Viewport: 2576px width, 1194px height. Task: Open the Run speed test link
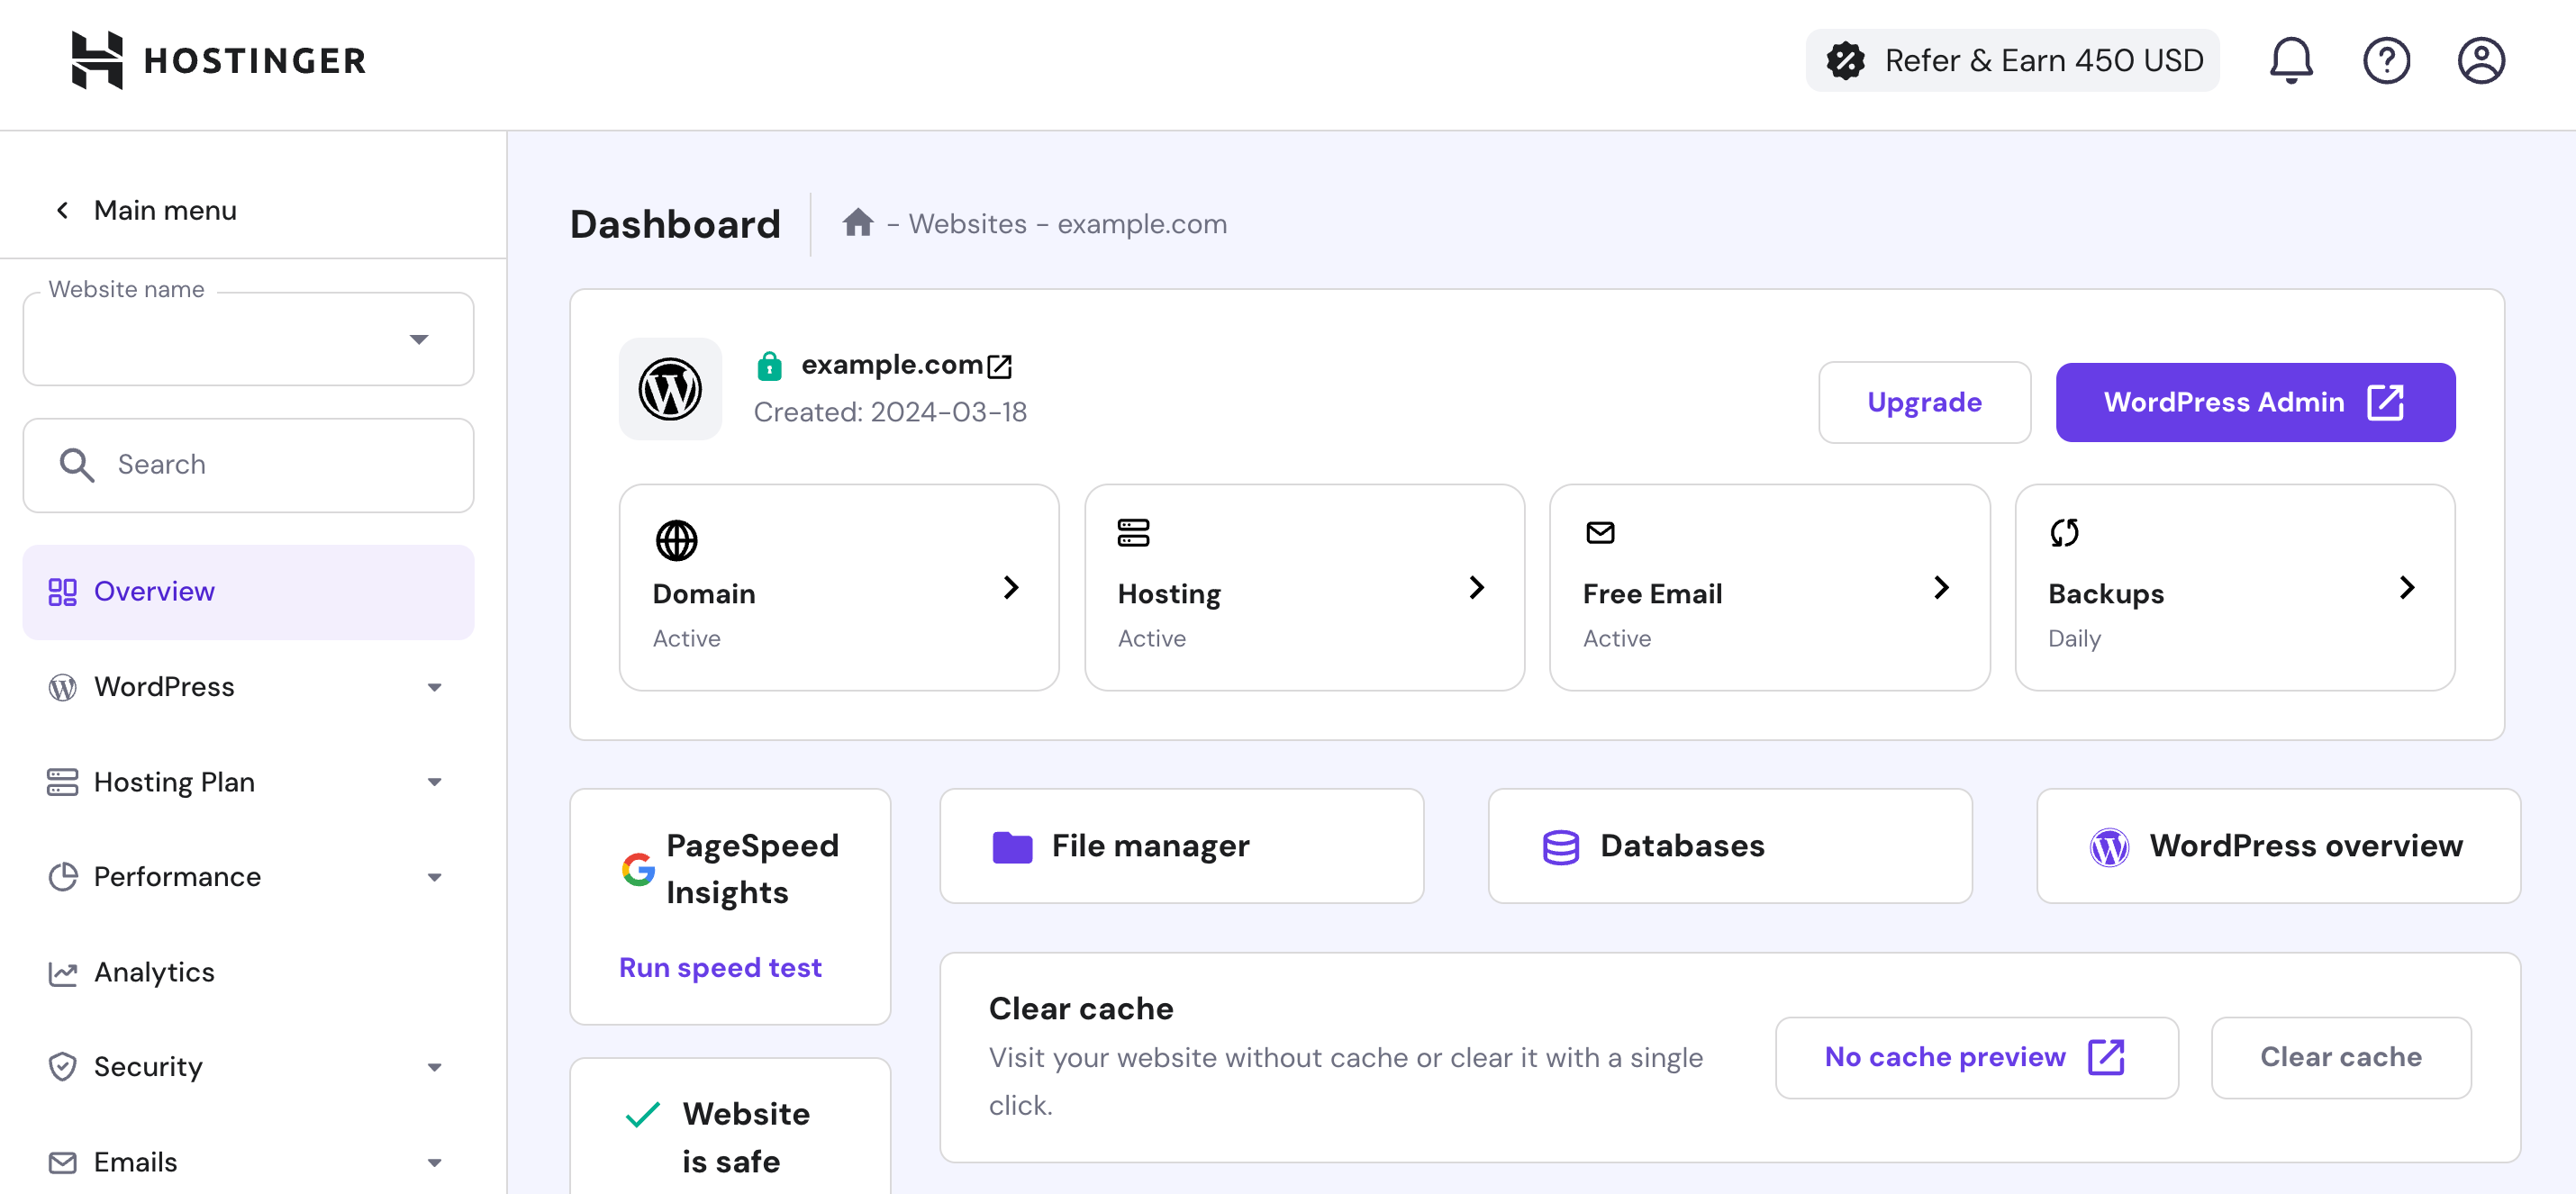tap(720, 966)
